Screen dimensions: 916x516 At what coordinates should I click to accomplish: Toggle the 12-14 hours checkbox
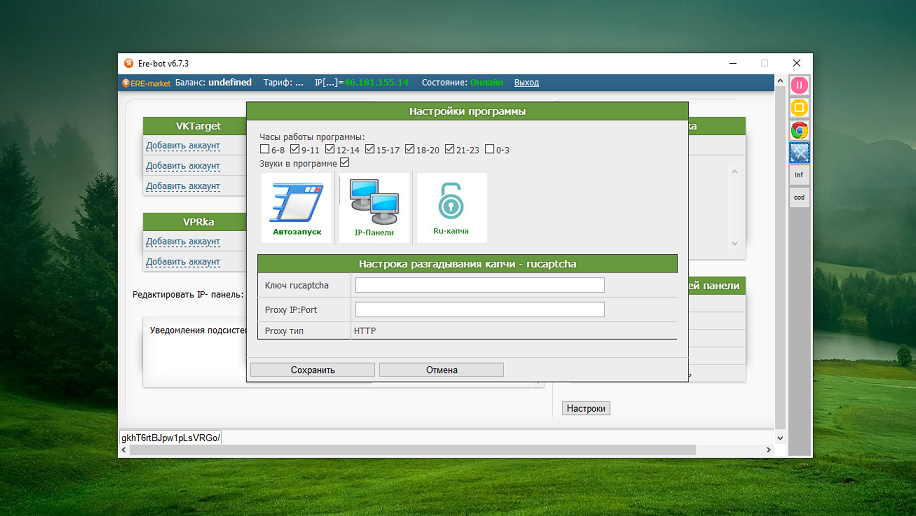(330, 149)
